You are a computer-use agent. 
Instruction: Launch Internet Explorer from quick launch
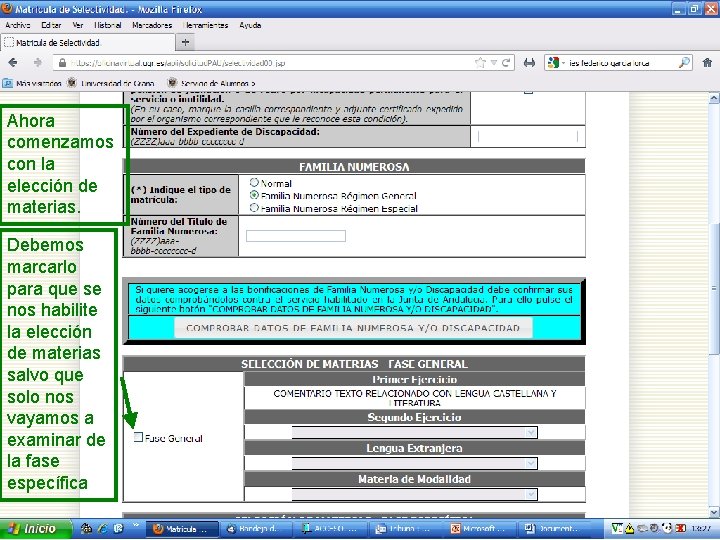tap(101, 529)
